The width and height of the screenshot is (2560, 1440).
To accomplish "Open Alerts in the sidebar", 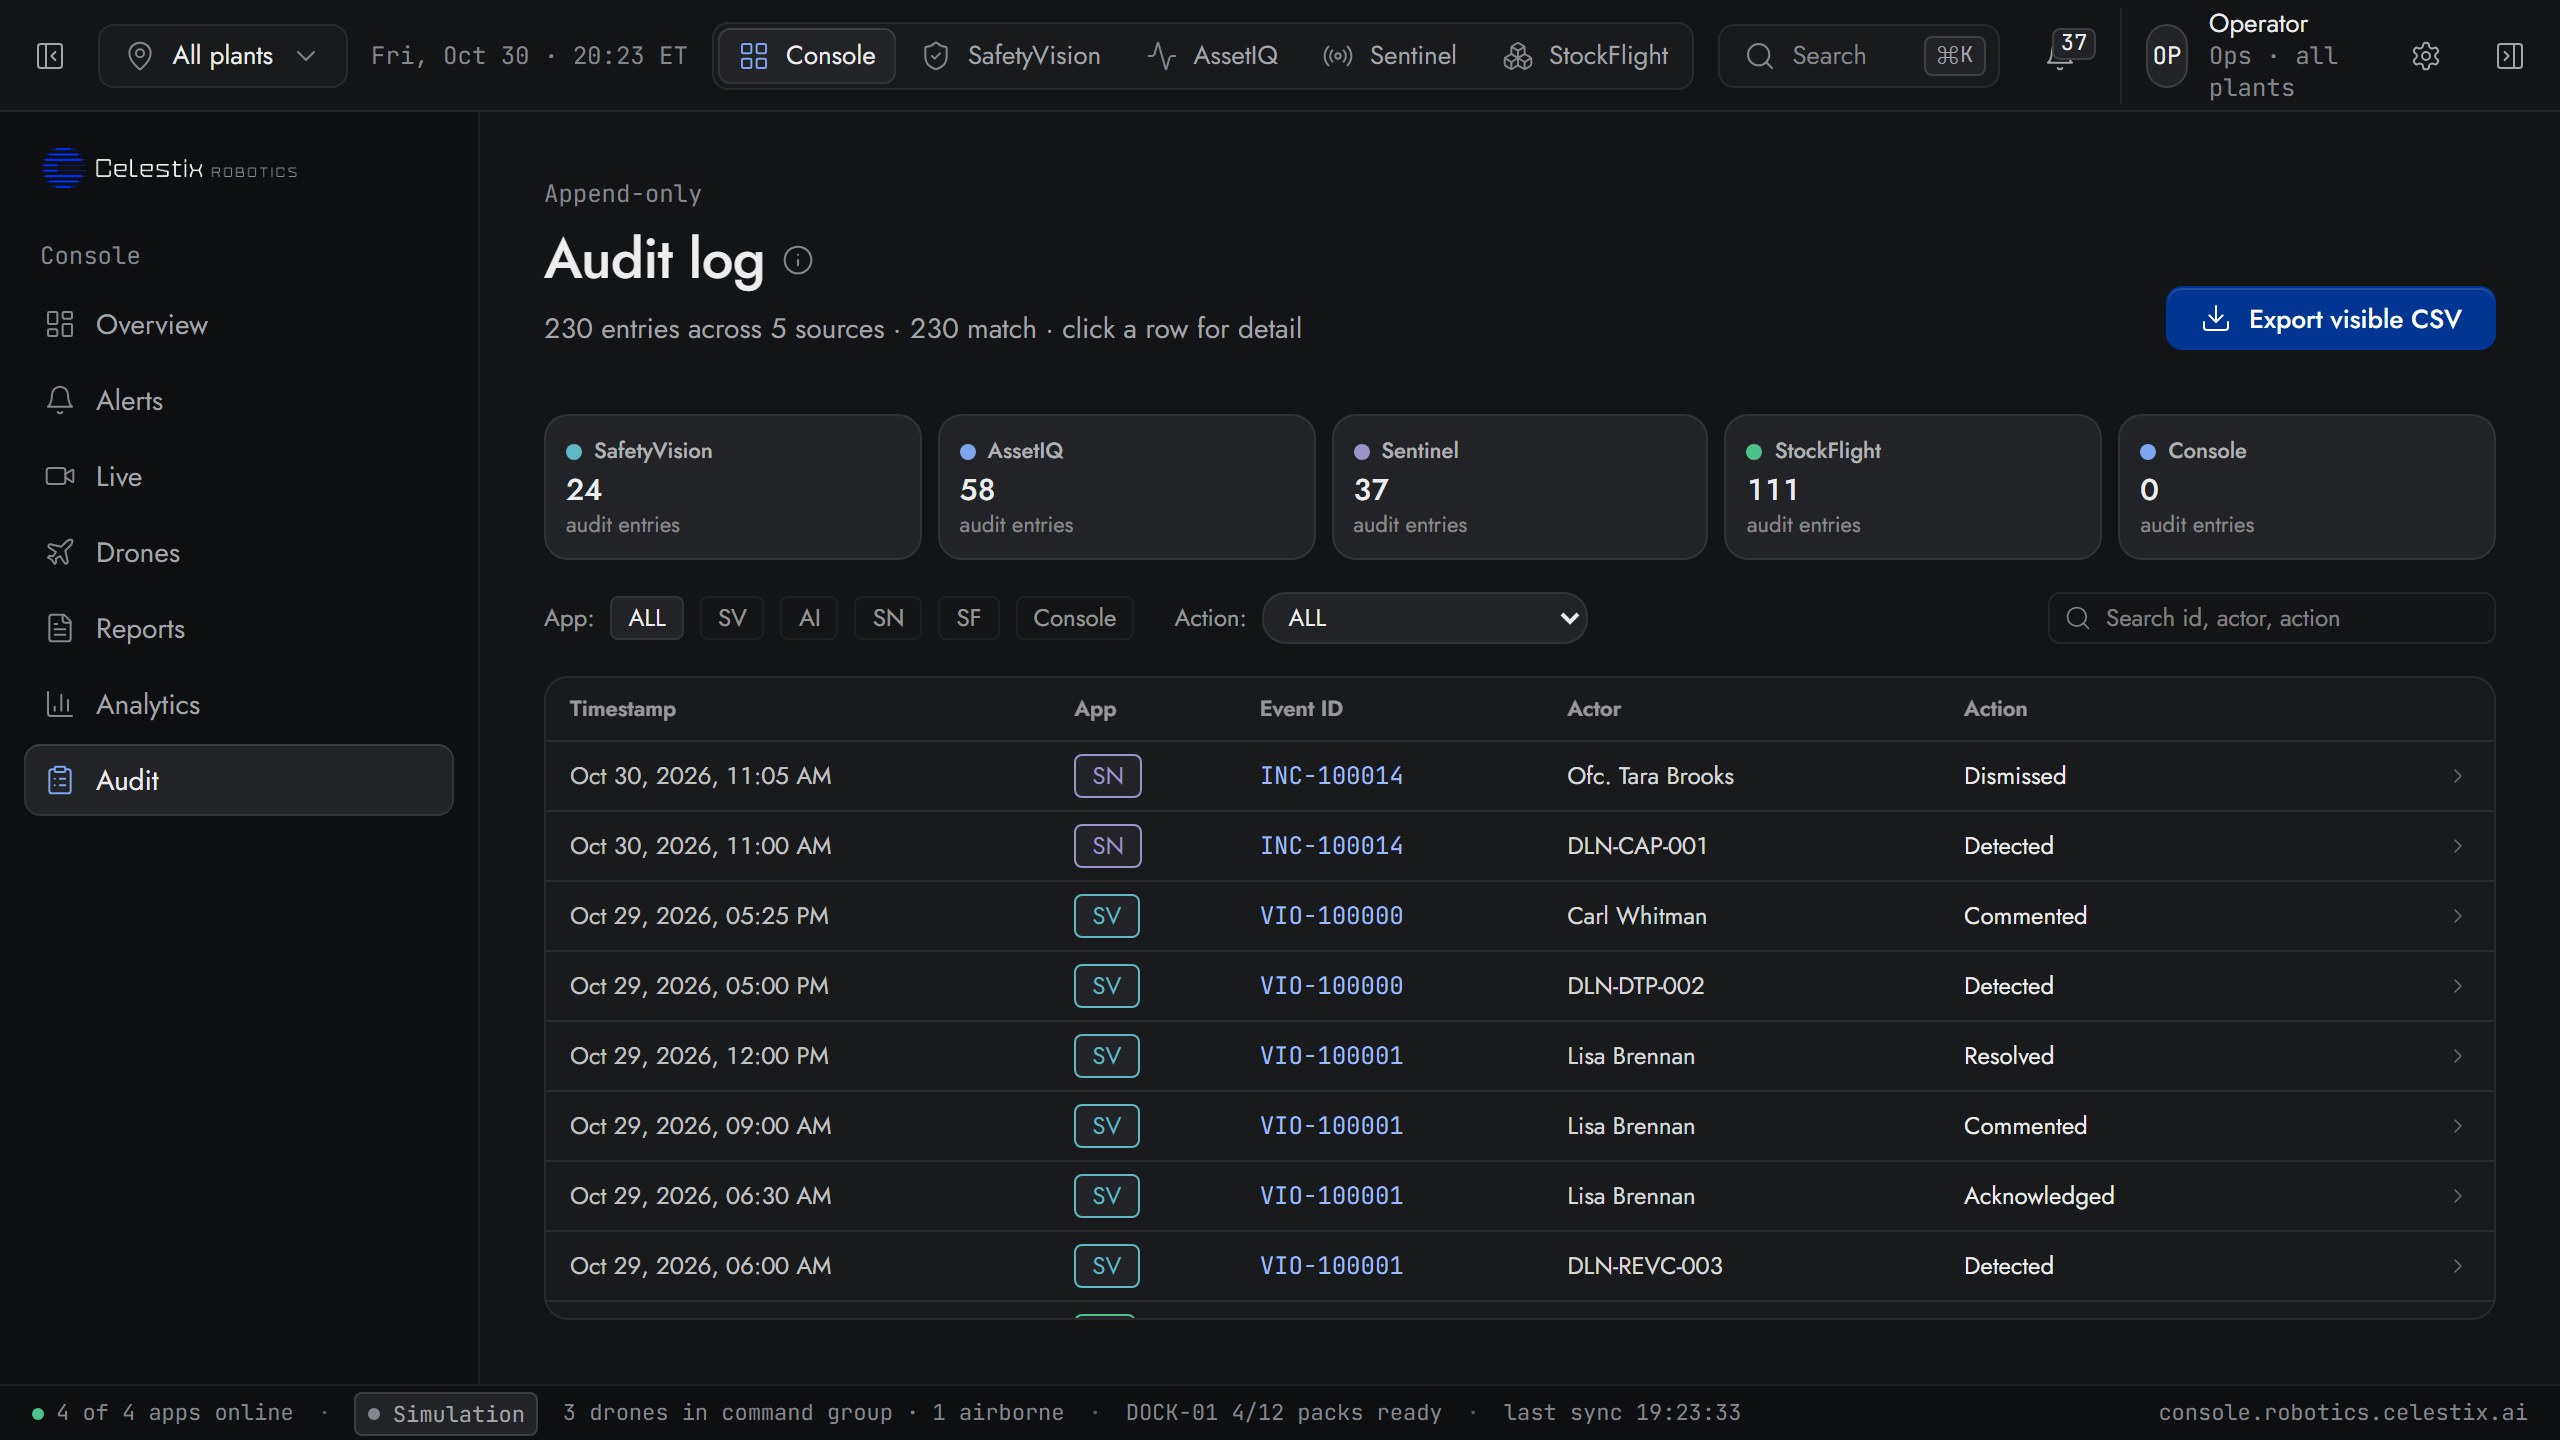I will pos(238,401).
